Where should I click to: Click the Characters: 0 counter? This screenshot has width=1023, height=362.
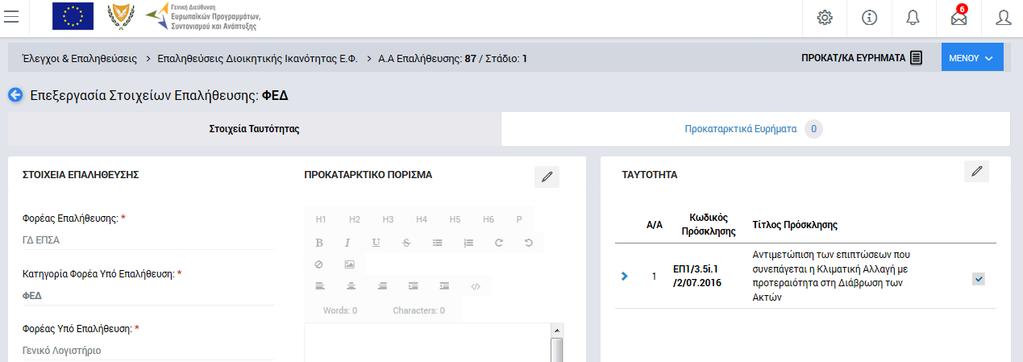coord(419,310)
